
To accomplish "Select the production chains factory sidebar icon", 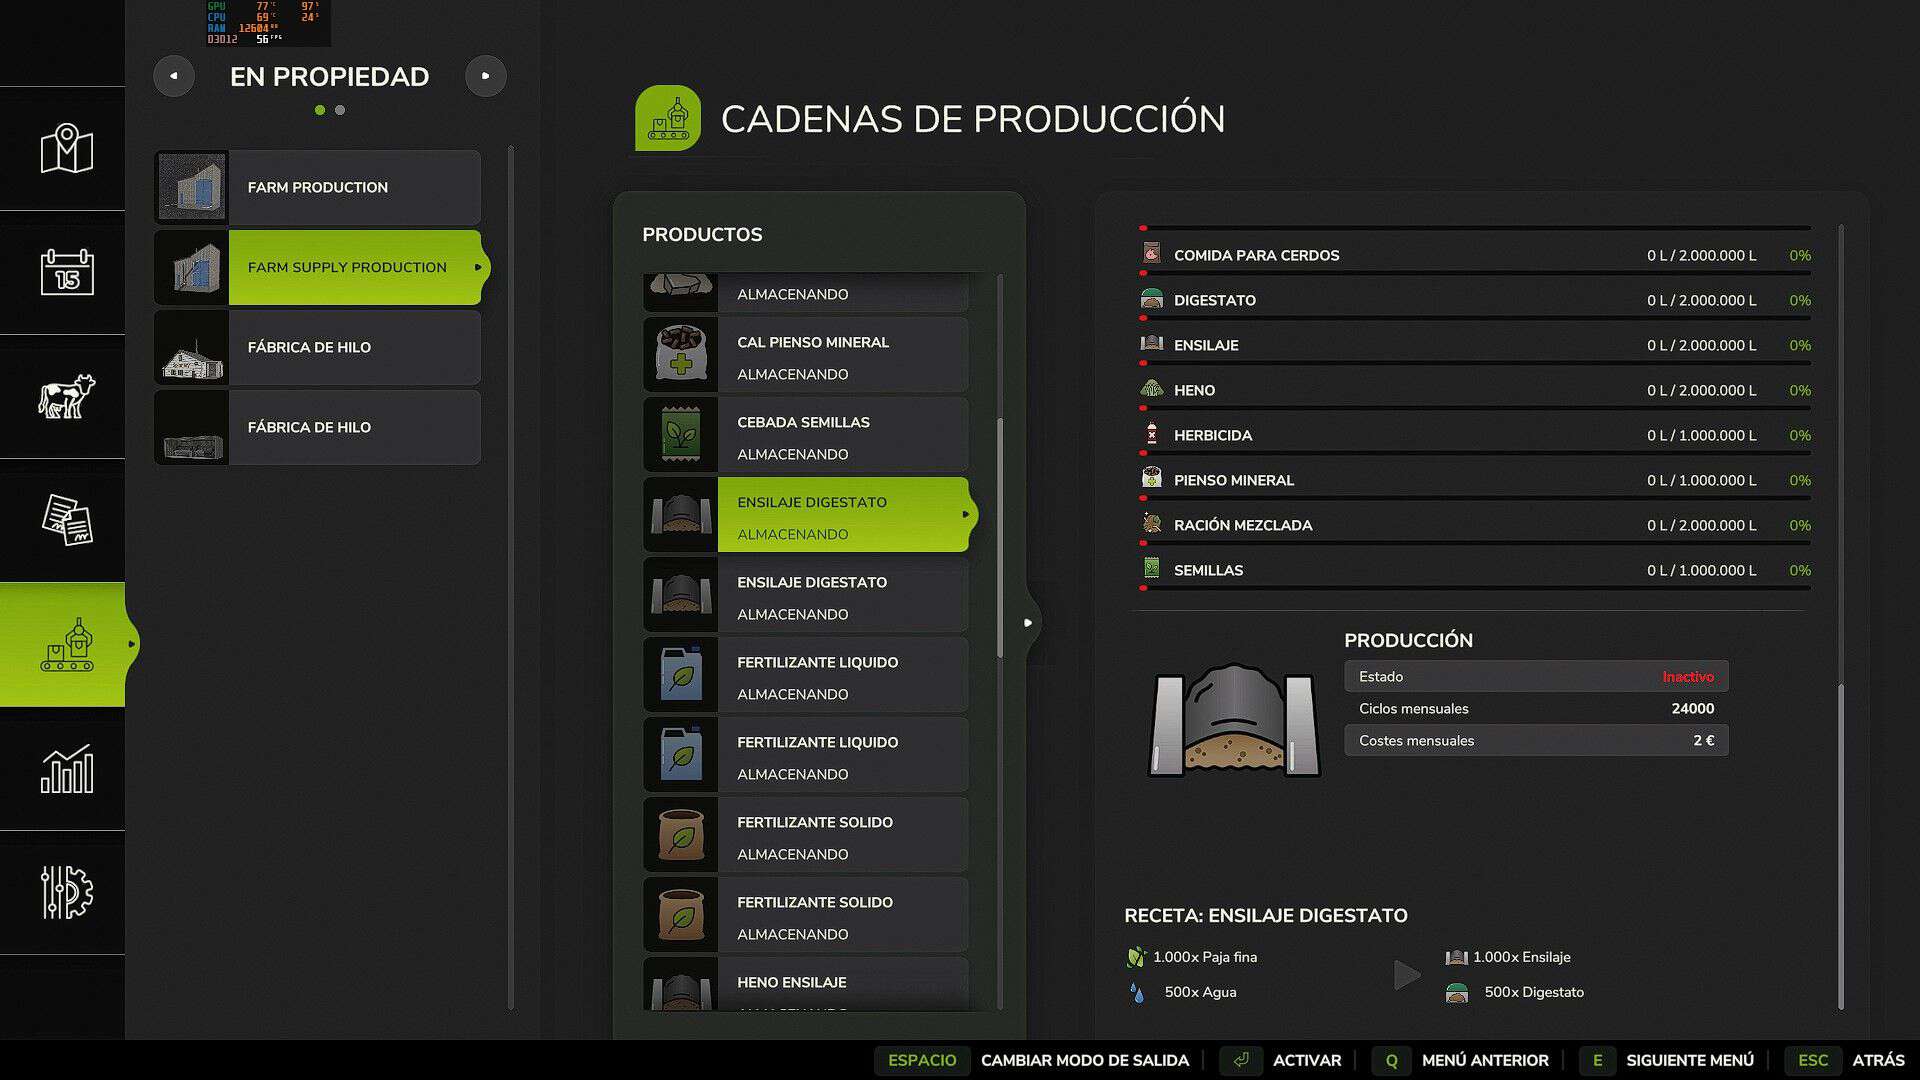I will pos(66,645).
